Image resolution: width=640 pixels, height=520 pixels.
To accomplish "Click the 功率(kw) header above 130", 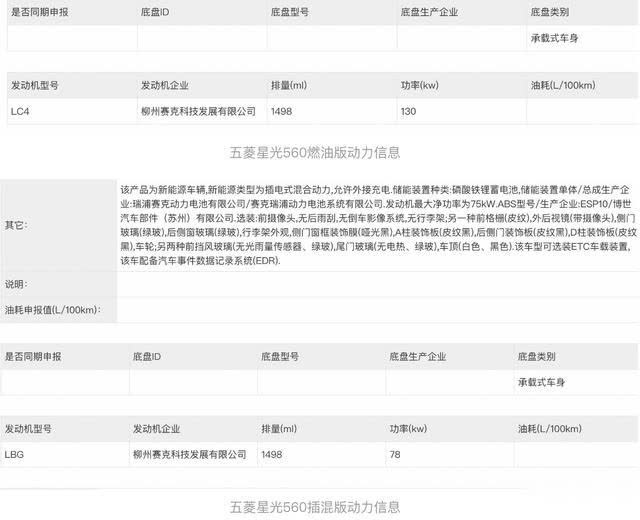I will [420, 85].
